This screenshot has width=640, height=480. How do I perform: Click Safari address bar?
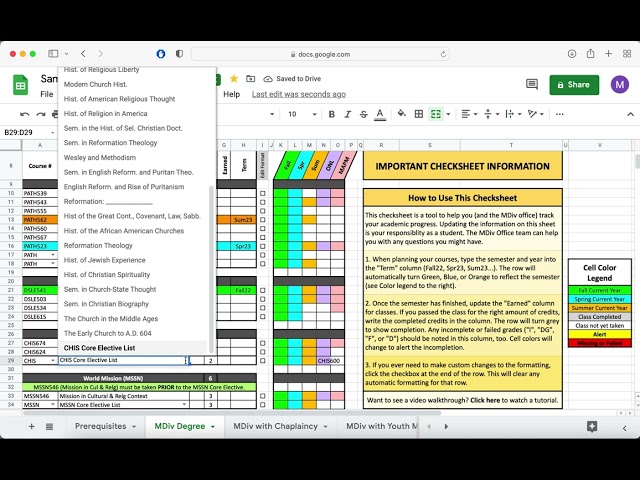pyautogui.click(x=320, y=54)
